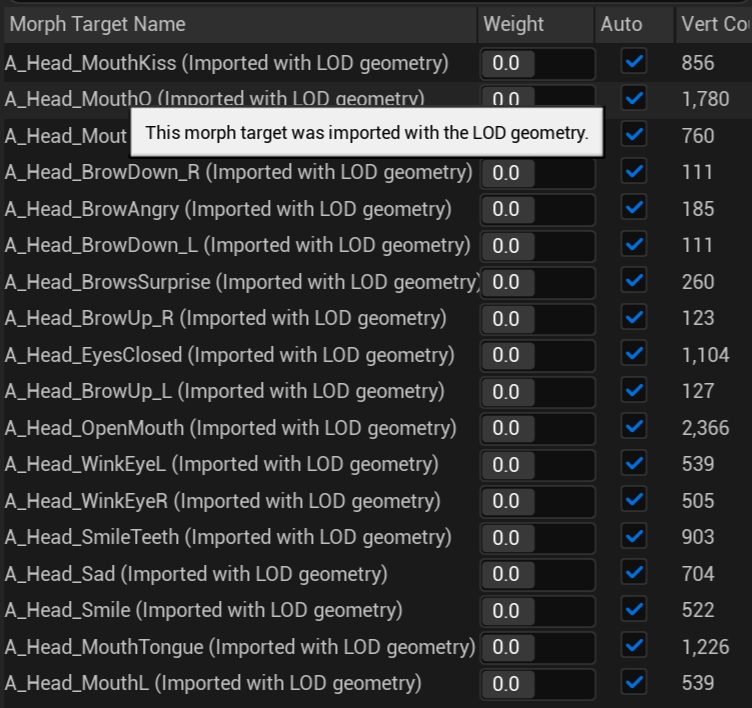Uncheck Auto for A_Head_Smile
Viewport: 752px width, 708px height.
coord(634,610)
